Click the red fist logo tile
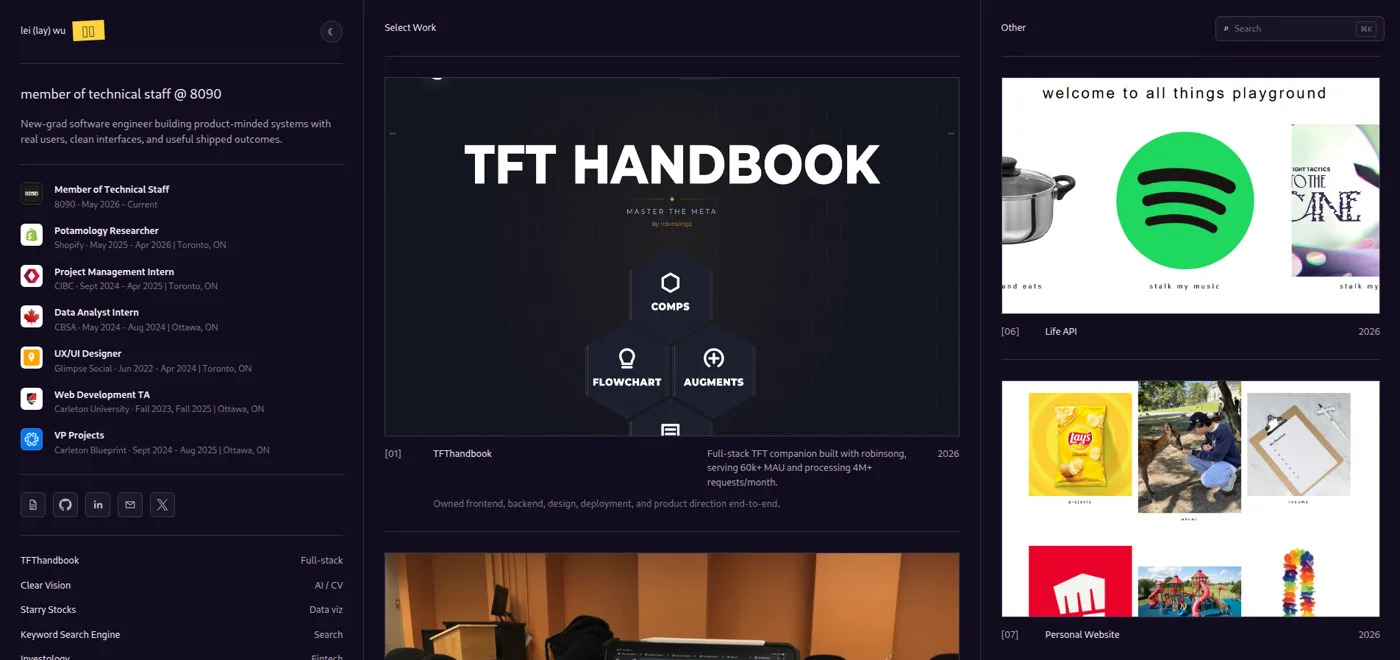The height and width of the screenshot is (660, 1400). click(1080, 581)
